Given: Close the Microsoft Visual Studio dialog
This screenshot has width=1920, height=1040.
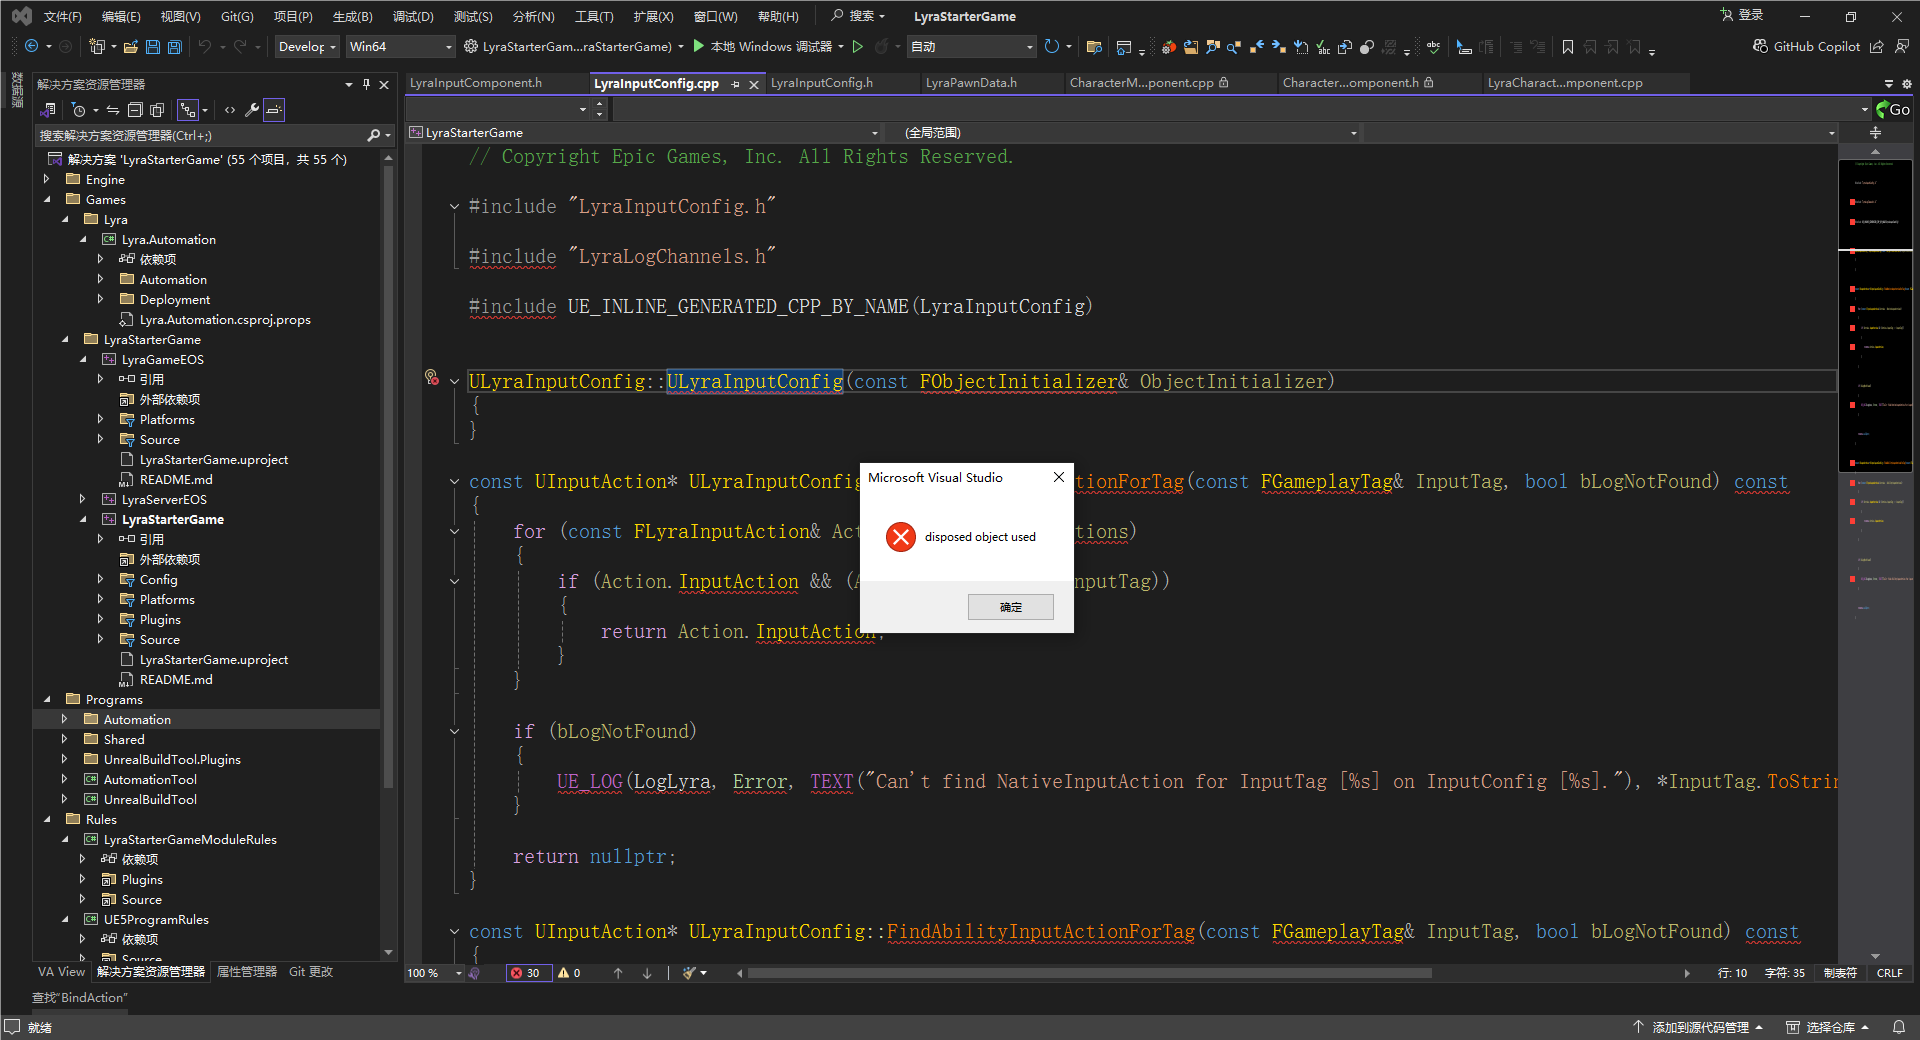Looking at the screenshot, I should coord(1058,477).
